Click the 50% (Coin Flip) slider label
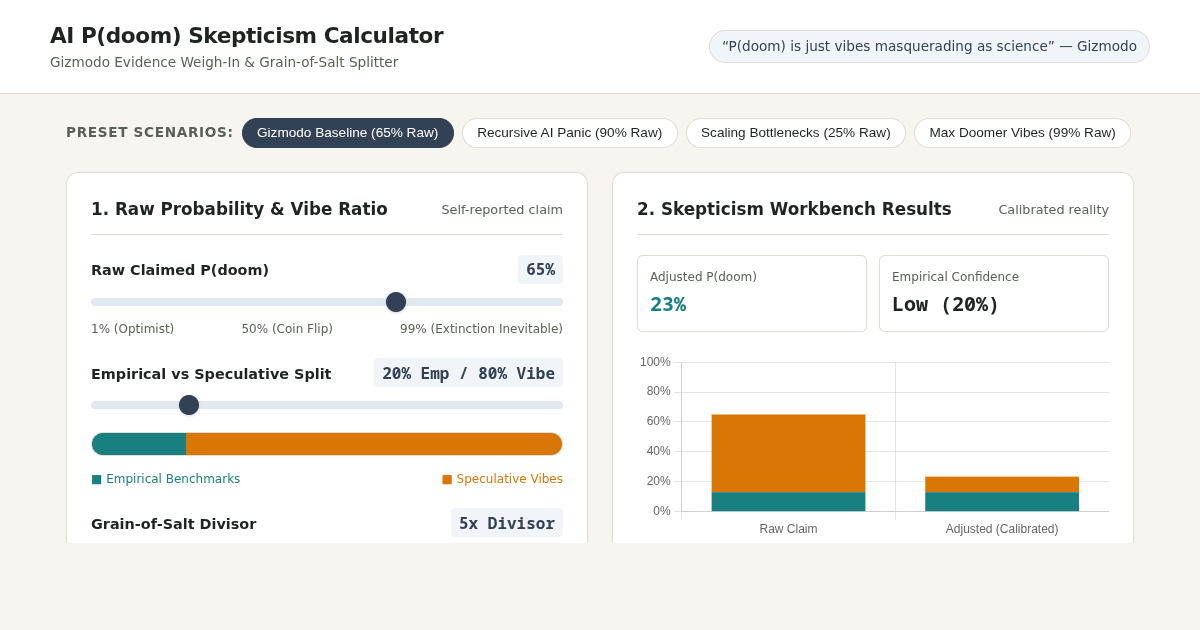Image resolution: width=1200 pixels, height=630 pixels. pos(287,329)
